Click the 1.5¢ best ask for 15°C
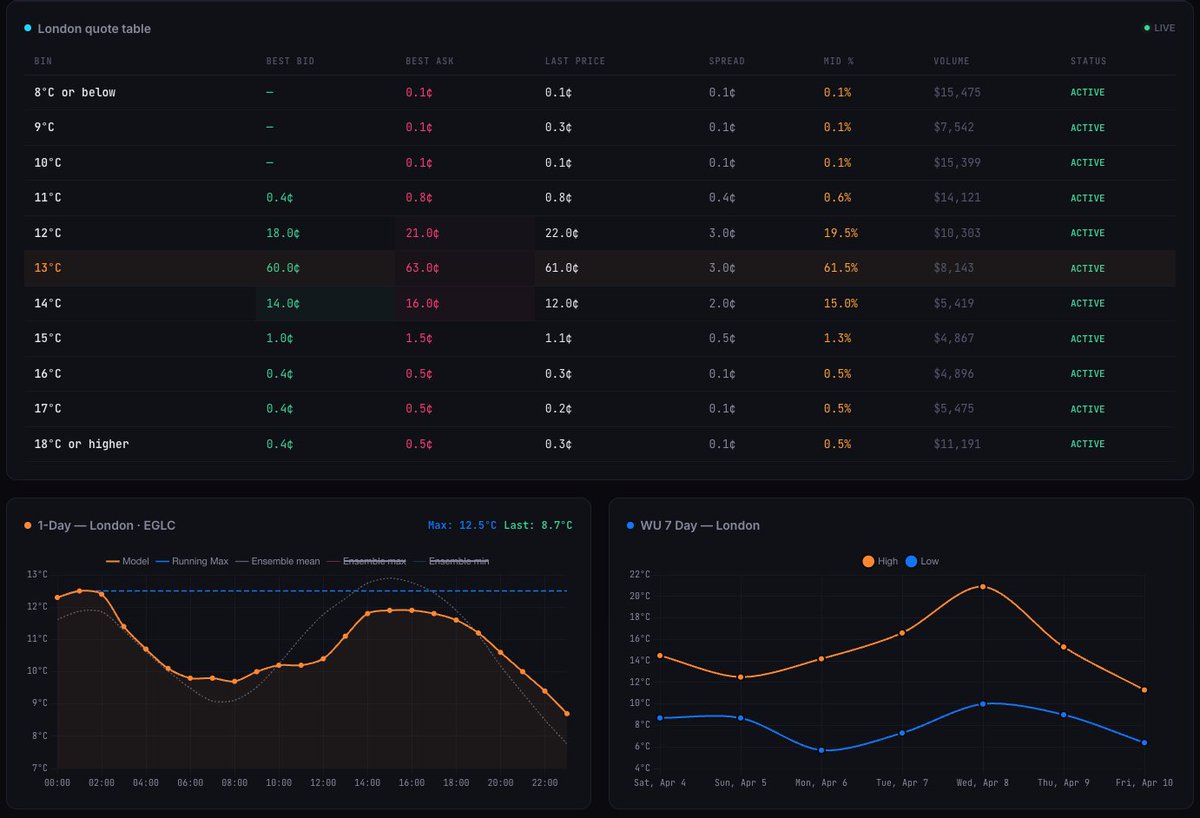This screenshot has height=818, width=1200. click(x=419, y=338)
